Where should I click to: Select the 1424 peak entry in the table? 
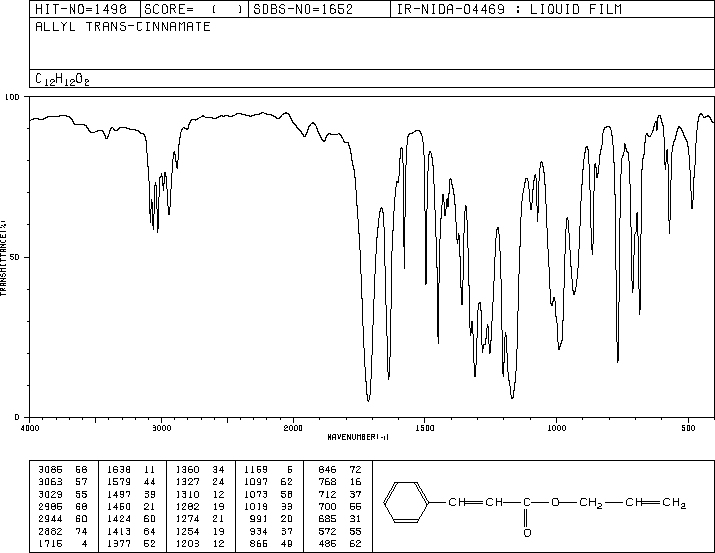[131, 519]
